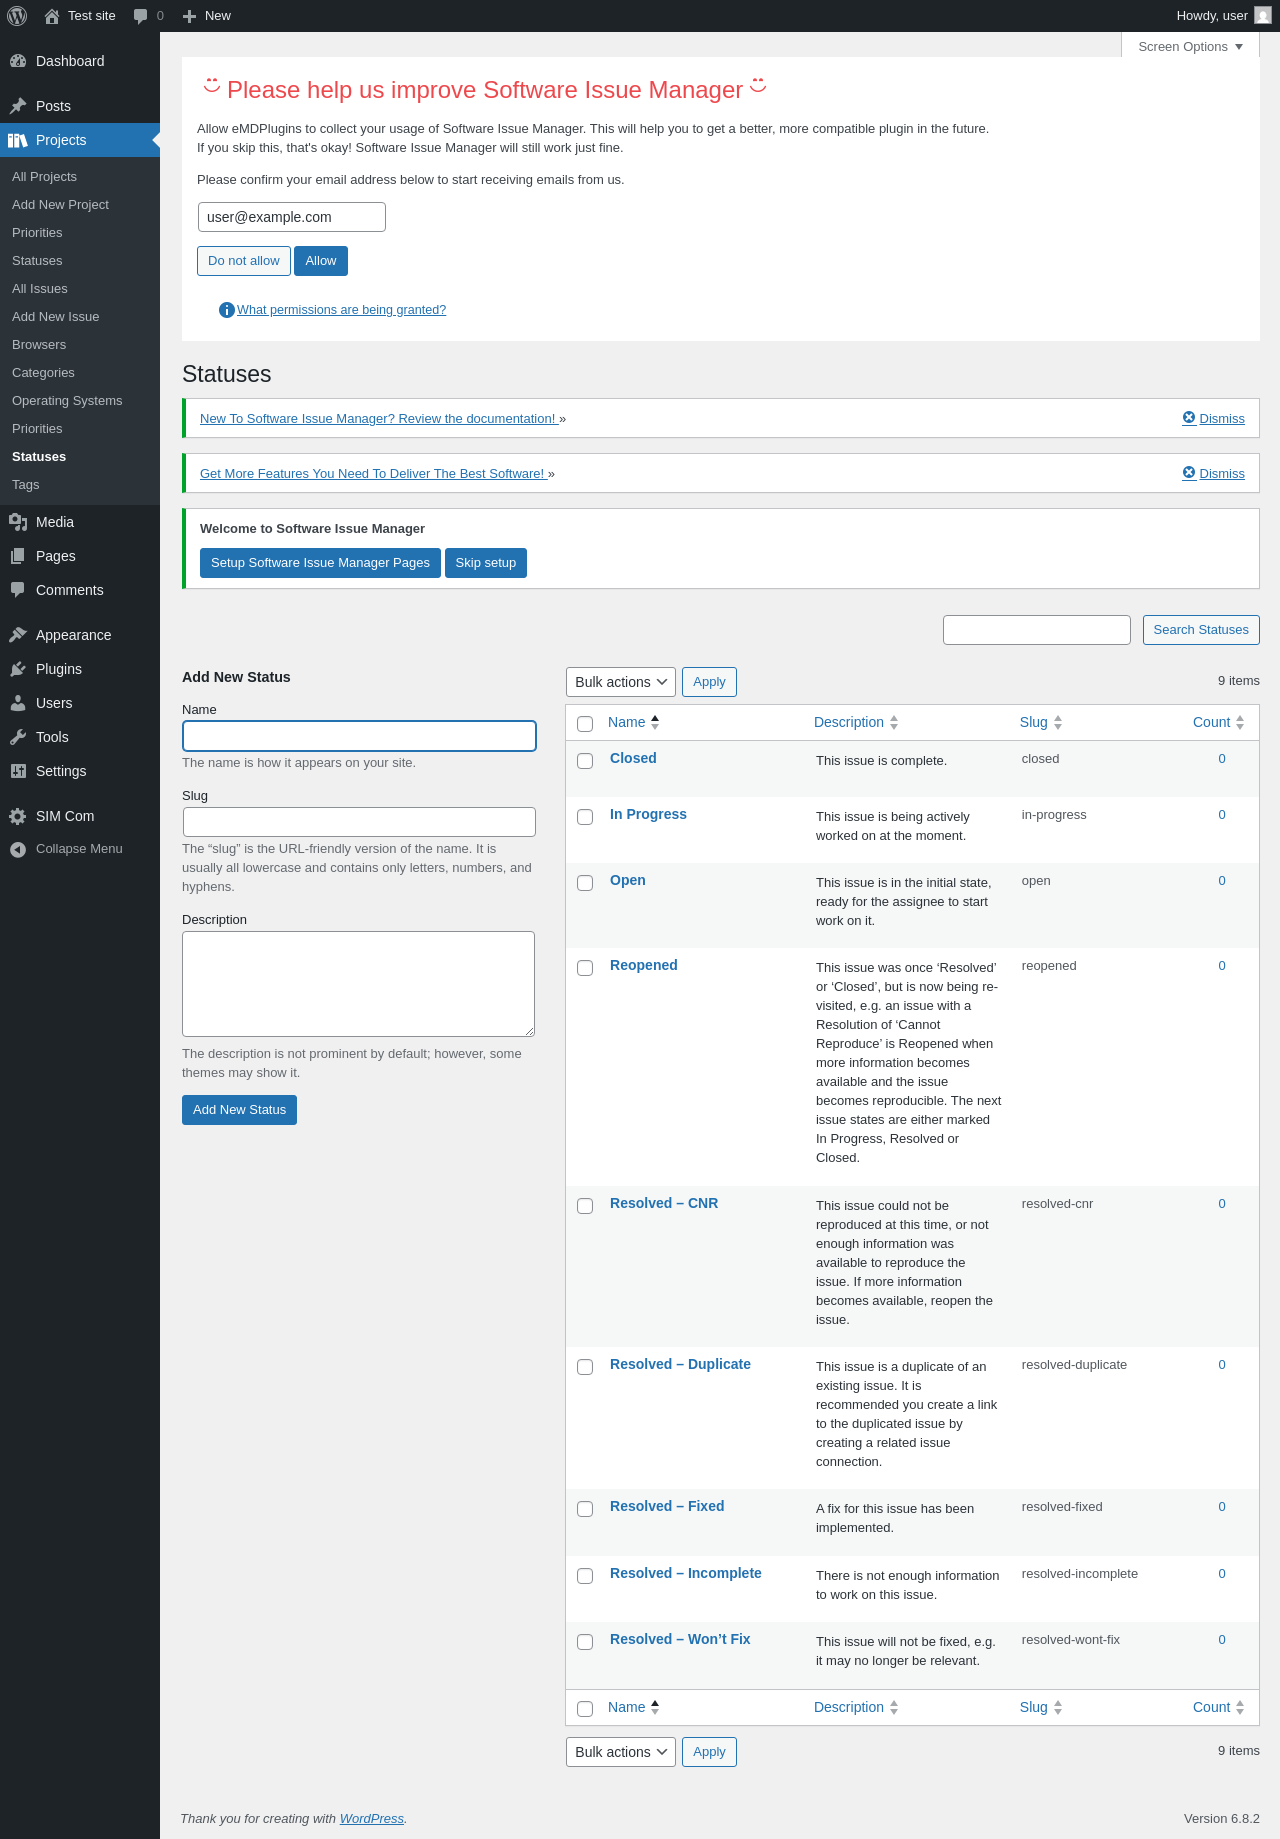Check the Resolved – Duplicate checkbox
This screenshot has height=1839, width=1280.
click(585, 1367)
